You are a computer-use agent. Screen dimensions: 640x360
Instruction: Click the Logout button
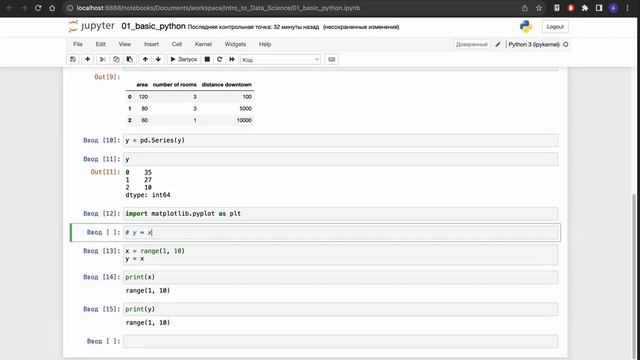click(555, 27)
